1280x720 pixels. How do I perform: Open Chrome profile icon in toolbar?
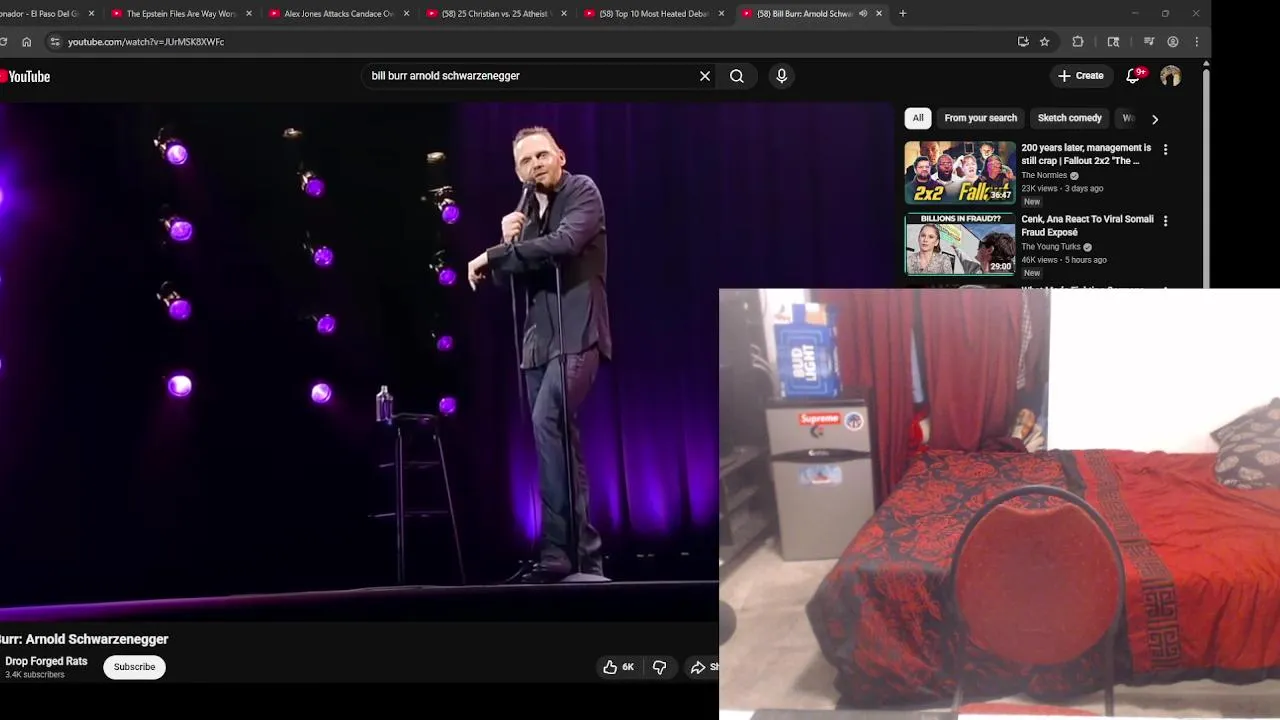tap(1173, 42)
